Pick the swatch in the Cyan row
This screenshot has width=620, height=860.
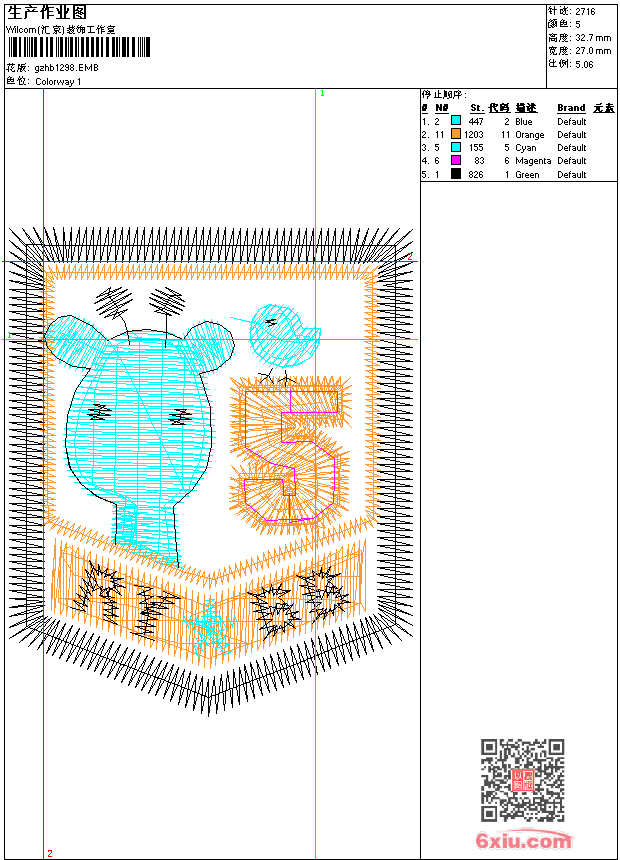coord(455,146)
